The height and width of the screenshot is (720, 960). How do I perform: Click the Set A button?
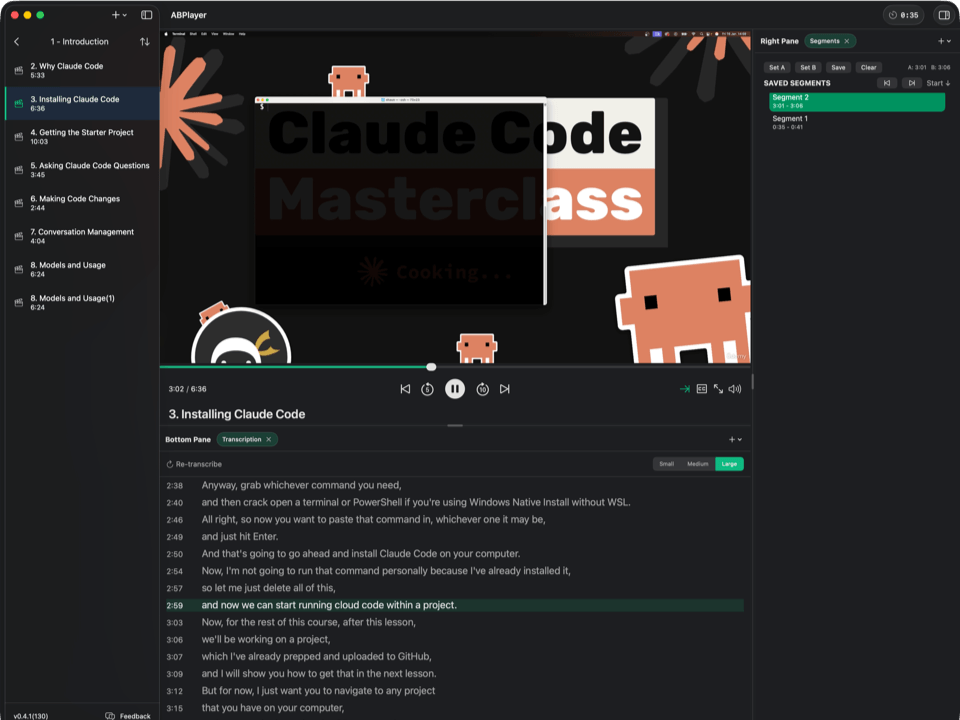point(777,67)
